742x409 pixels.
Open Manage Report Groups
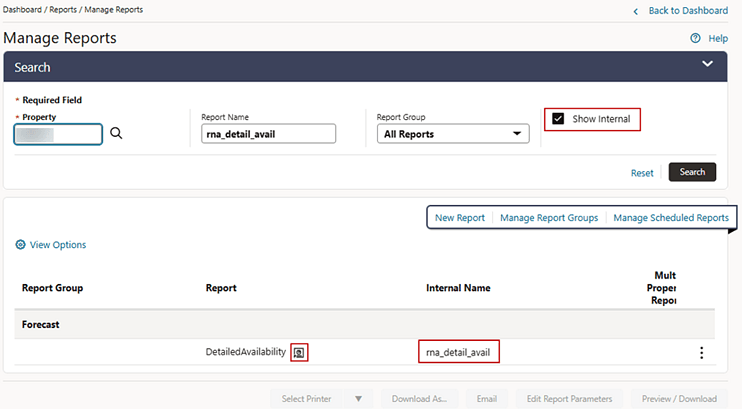click(x=549, y=218)
